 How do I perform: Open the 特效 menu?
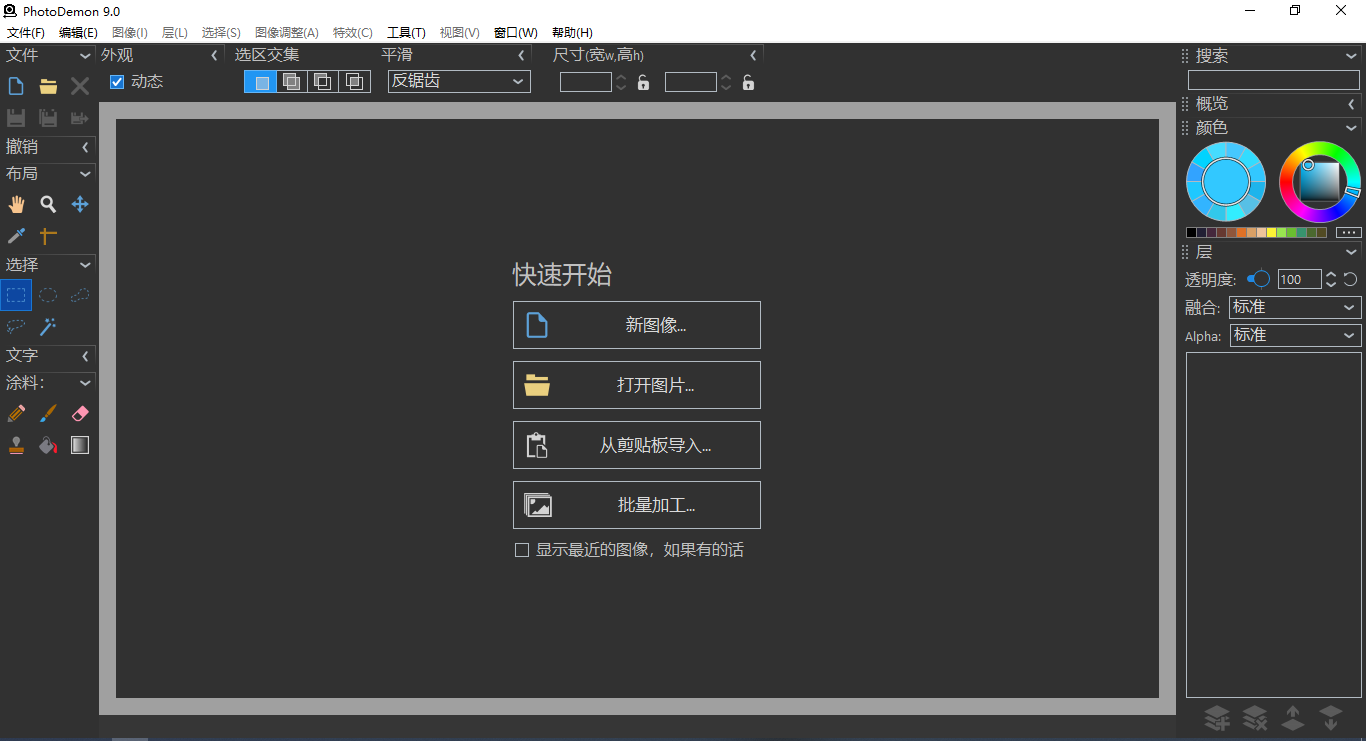click(352, 32)
